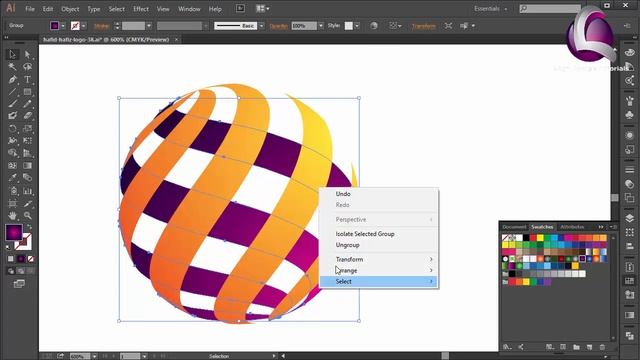Select the Rectangle tool

(27, 91)
